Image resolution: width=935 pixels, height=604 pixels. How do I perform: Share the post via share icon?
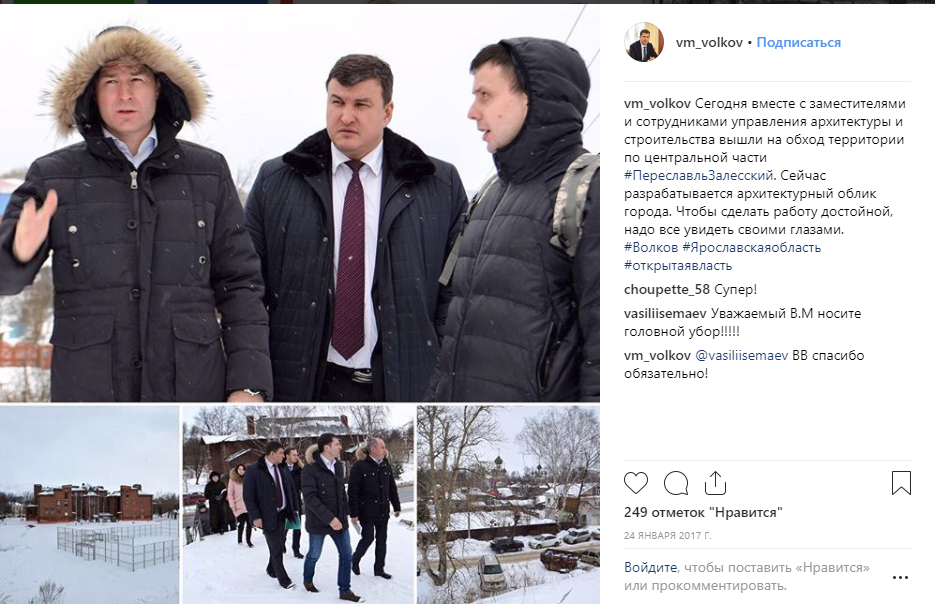tap(715, 483)
